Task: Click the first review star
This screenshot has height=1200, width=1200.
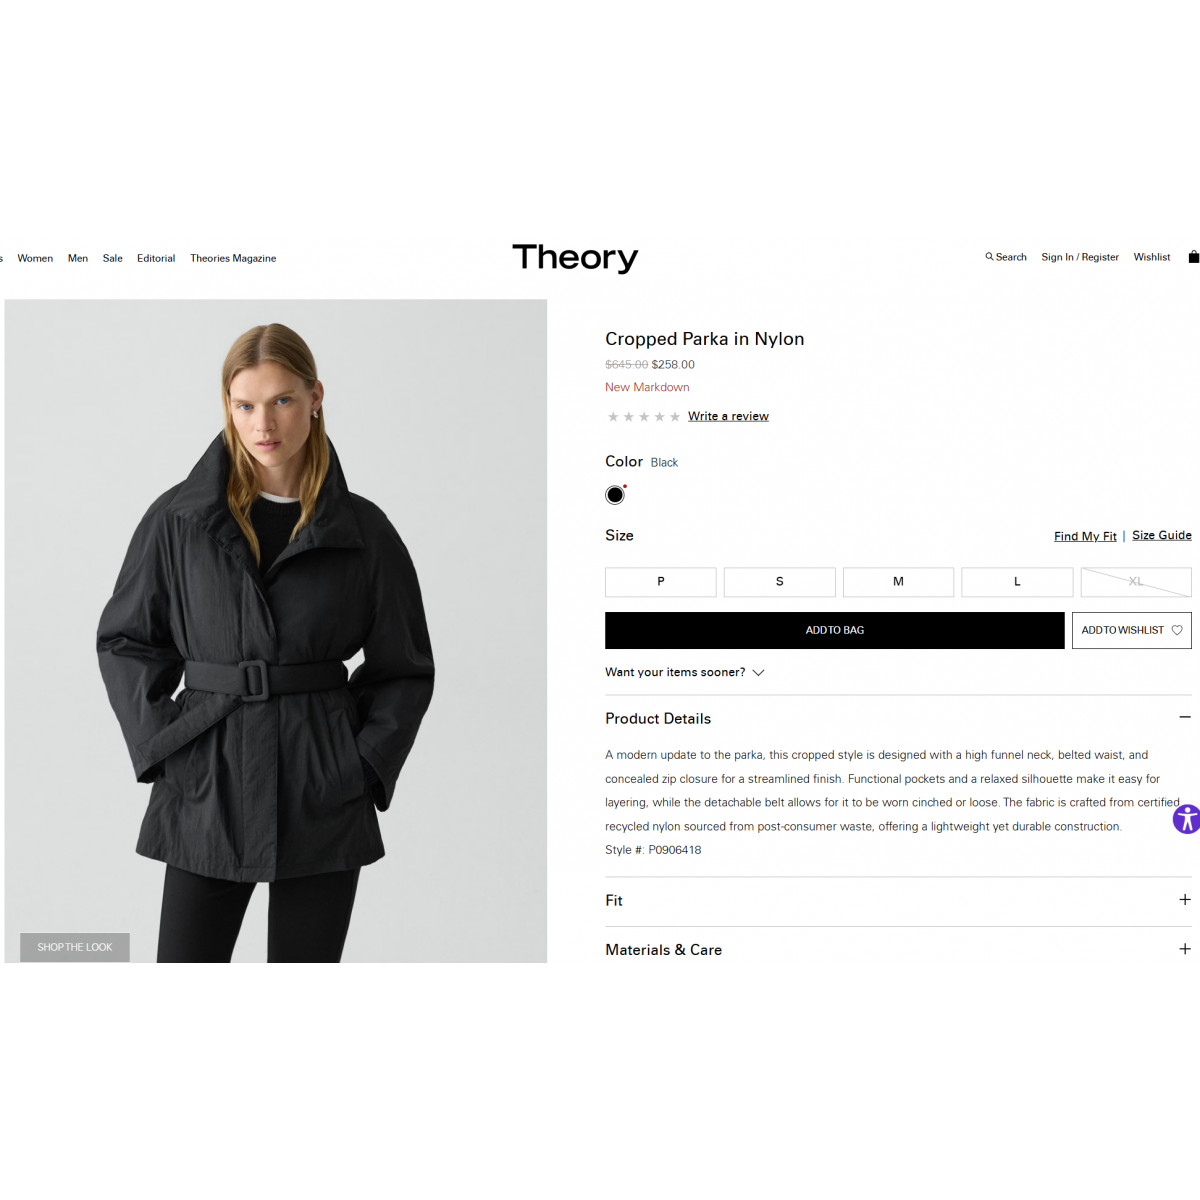Action: click(x=613, y=417)
